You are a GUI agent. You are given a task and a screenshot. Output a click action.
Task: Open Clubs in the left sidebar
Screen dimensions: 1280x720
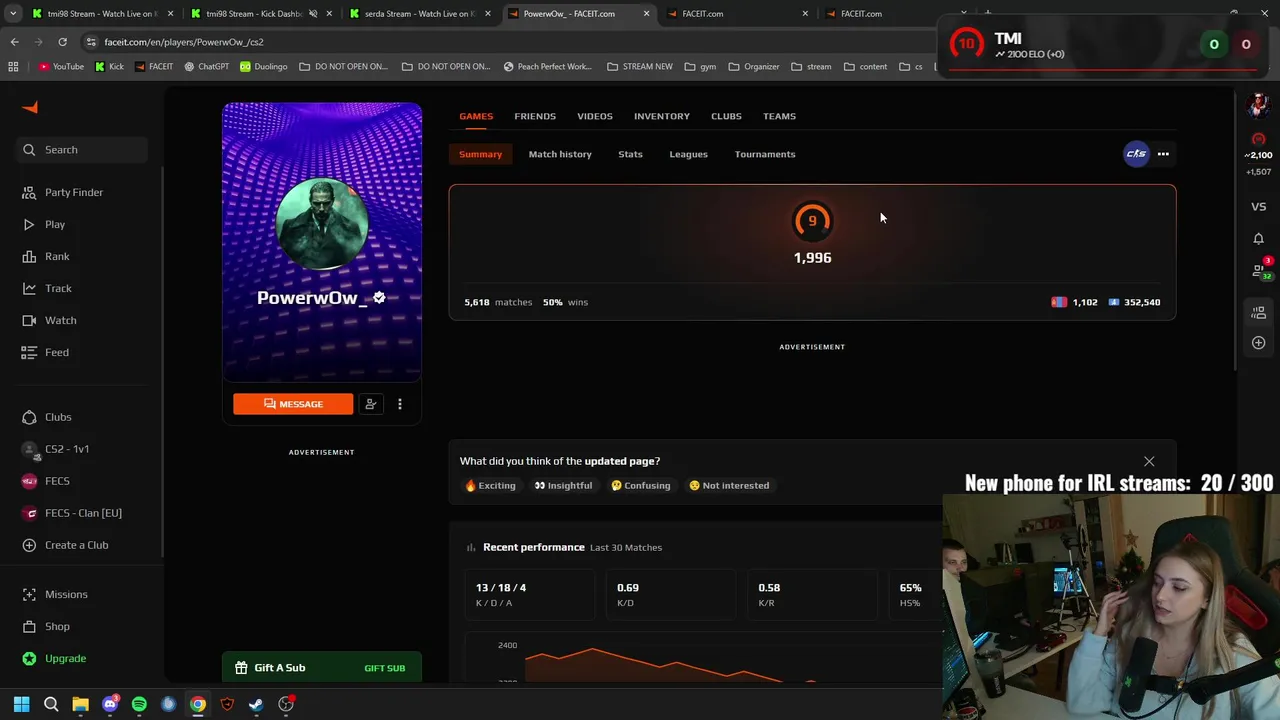coord(47,417)
